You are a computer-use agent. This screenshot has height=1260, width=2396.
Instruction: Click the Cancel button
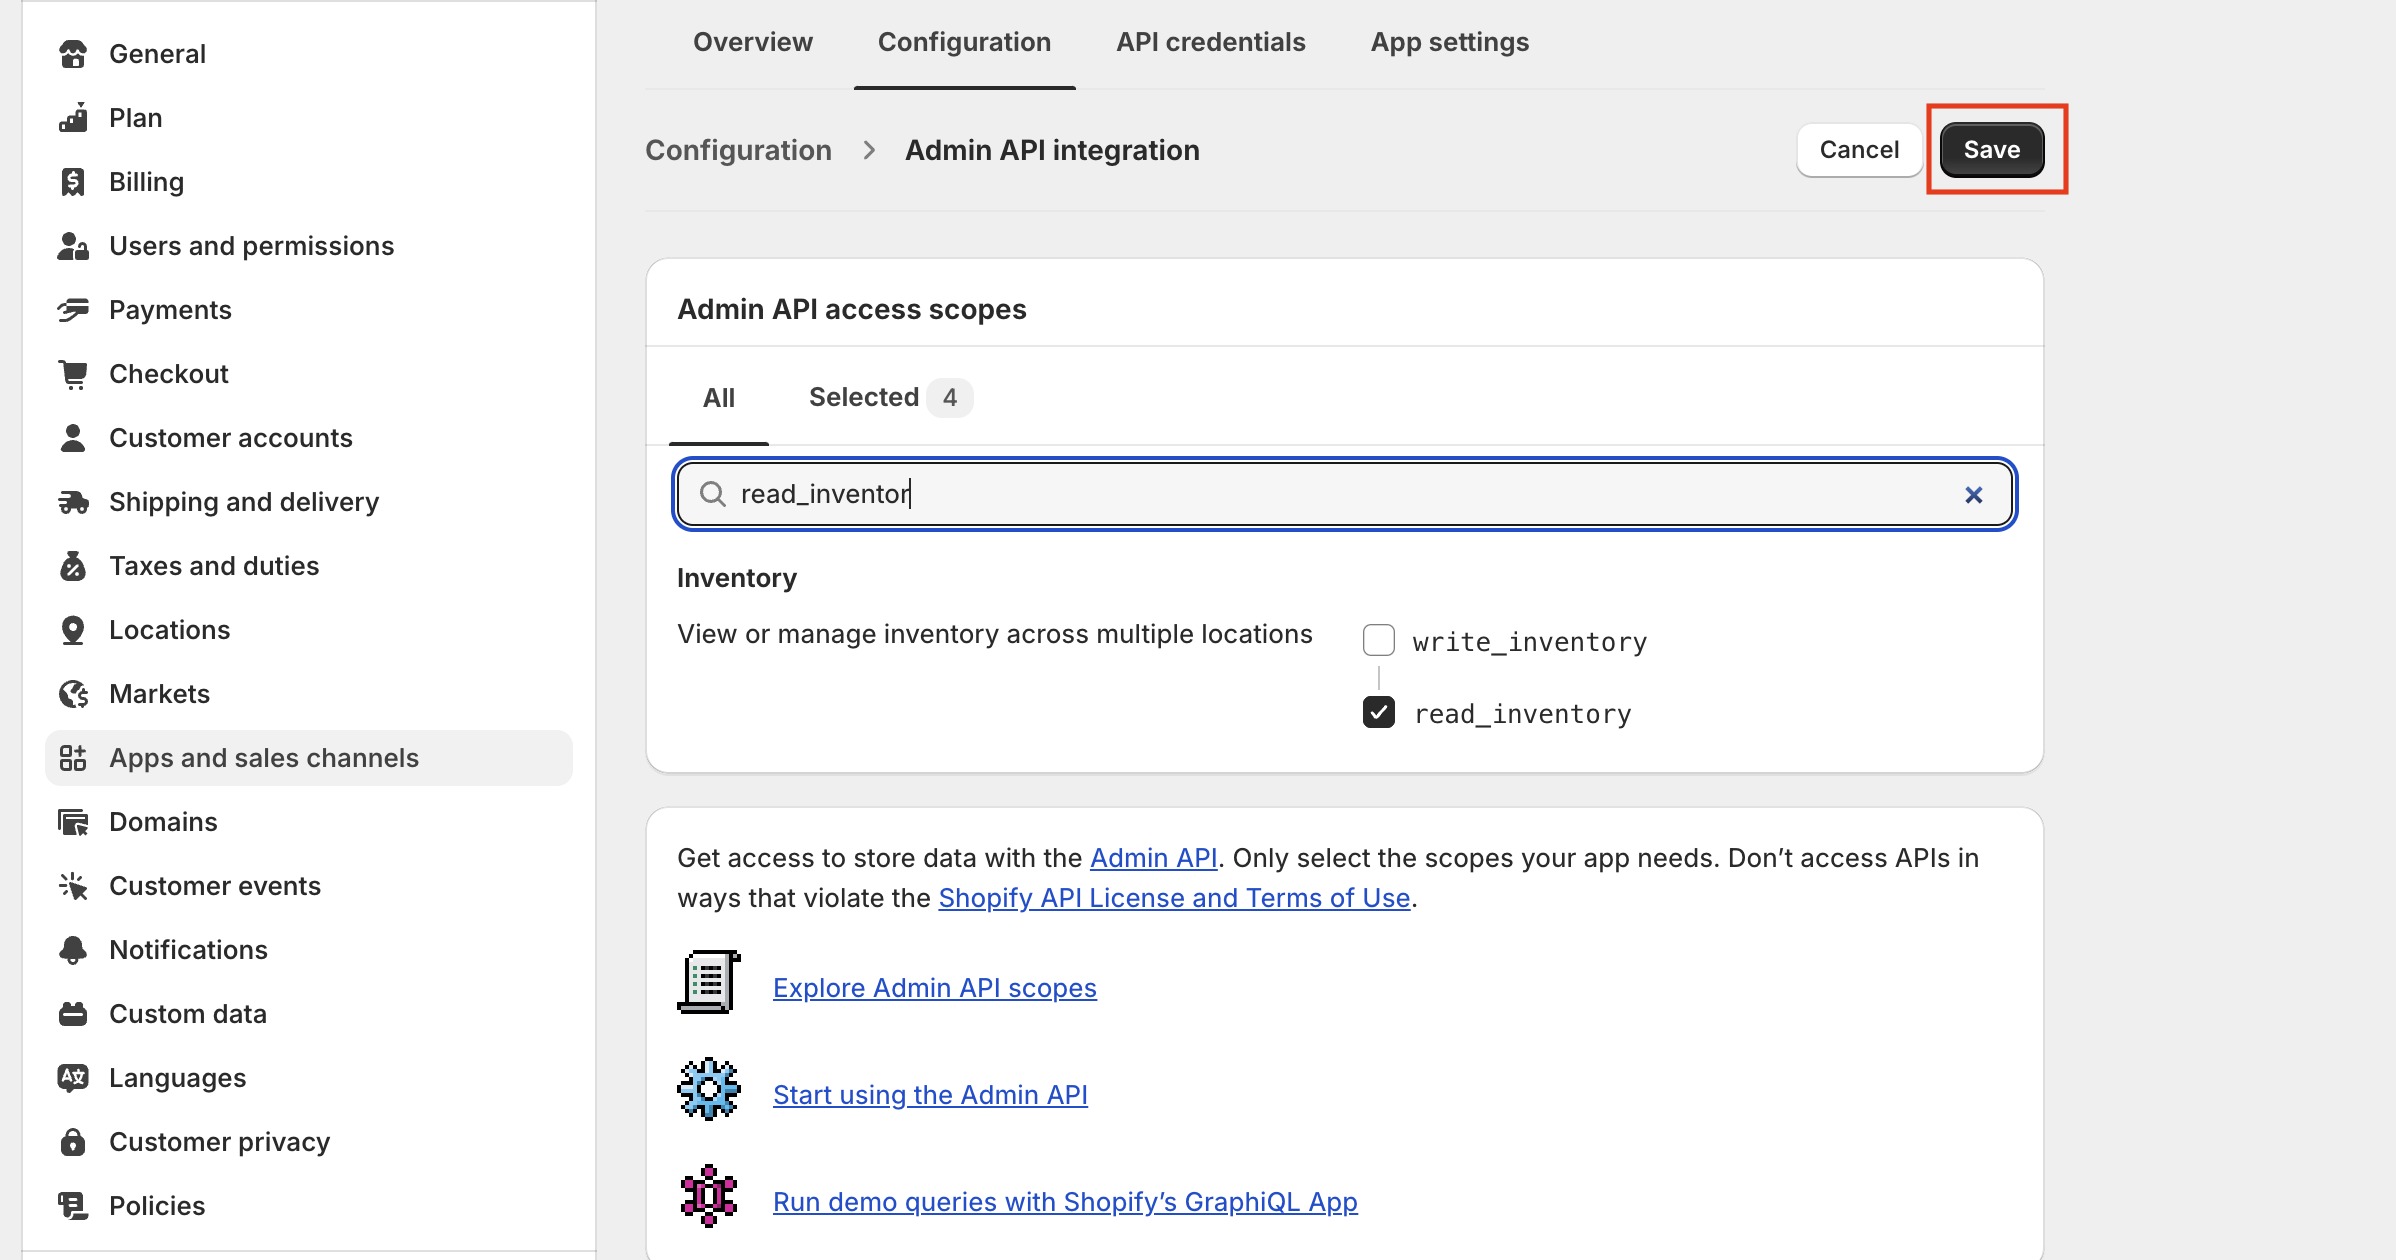[1858, 150]
